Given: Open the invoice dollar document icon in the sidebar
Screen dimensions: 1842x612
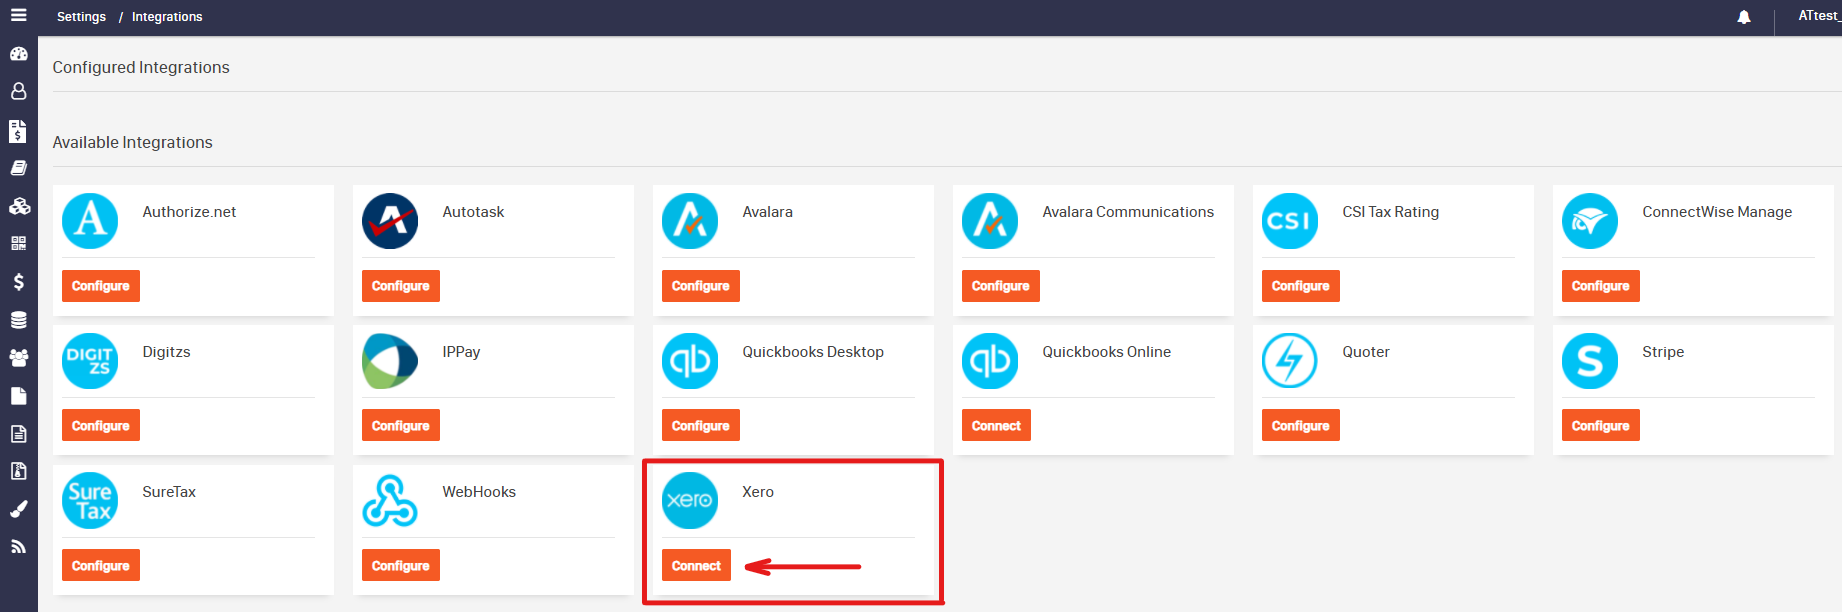Looking at the screenshot, I should pyautogui.click(x=18, y=131).
